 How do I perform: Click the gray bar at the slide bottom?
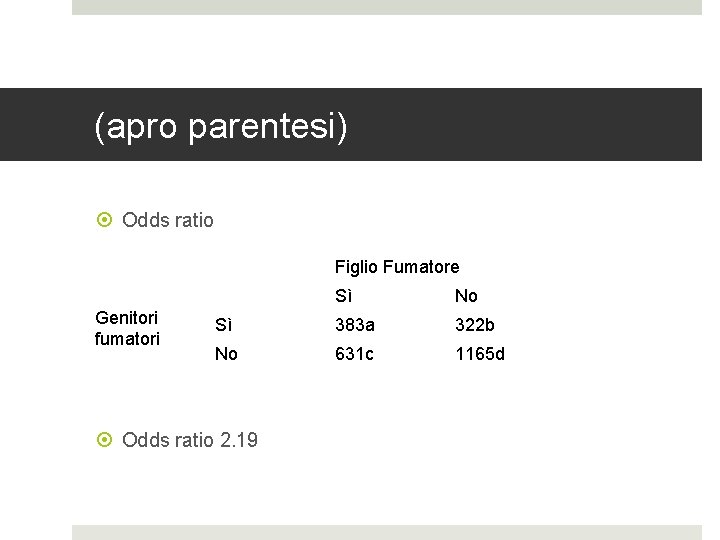[386, 532]
